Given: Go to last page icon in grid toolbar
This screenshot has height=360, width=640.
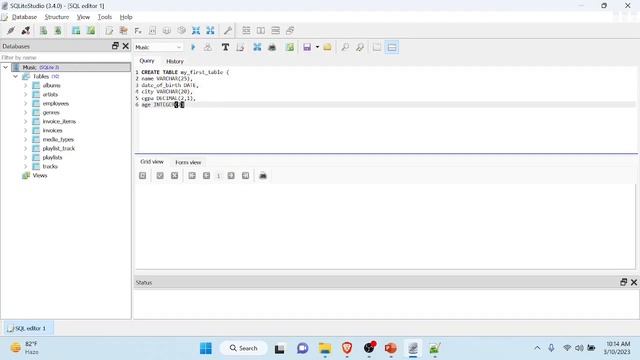Looking at the screenshot, I should (x=245, y=176).
